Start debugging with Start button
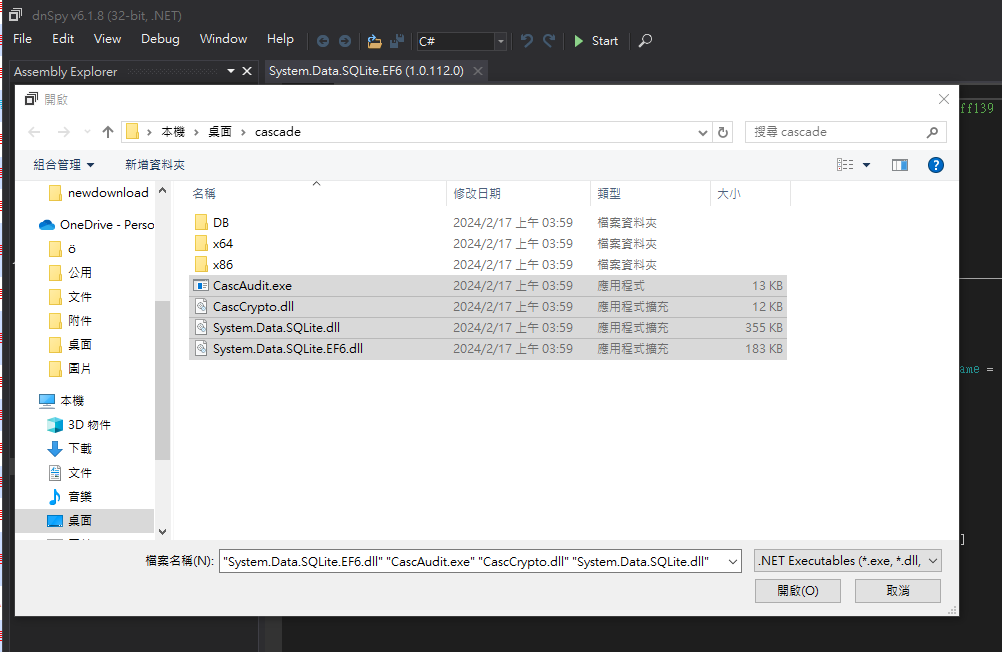1002x652 pixels. point(596,41)
